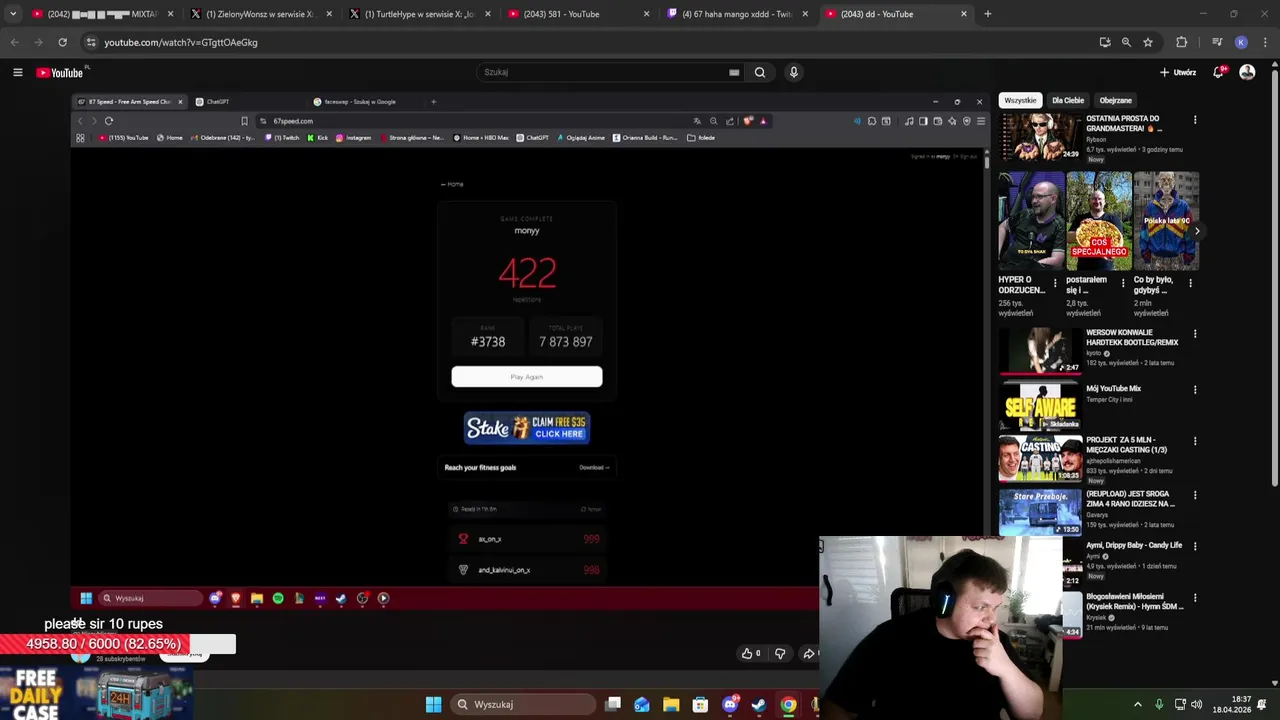Screen dimensions: 1280x720
Task: Open options for '(REUPLOAD) JEST SROGA ZIMA' video
Action: coord(1195,495)
